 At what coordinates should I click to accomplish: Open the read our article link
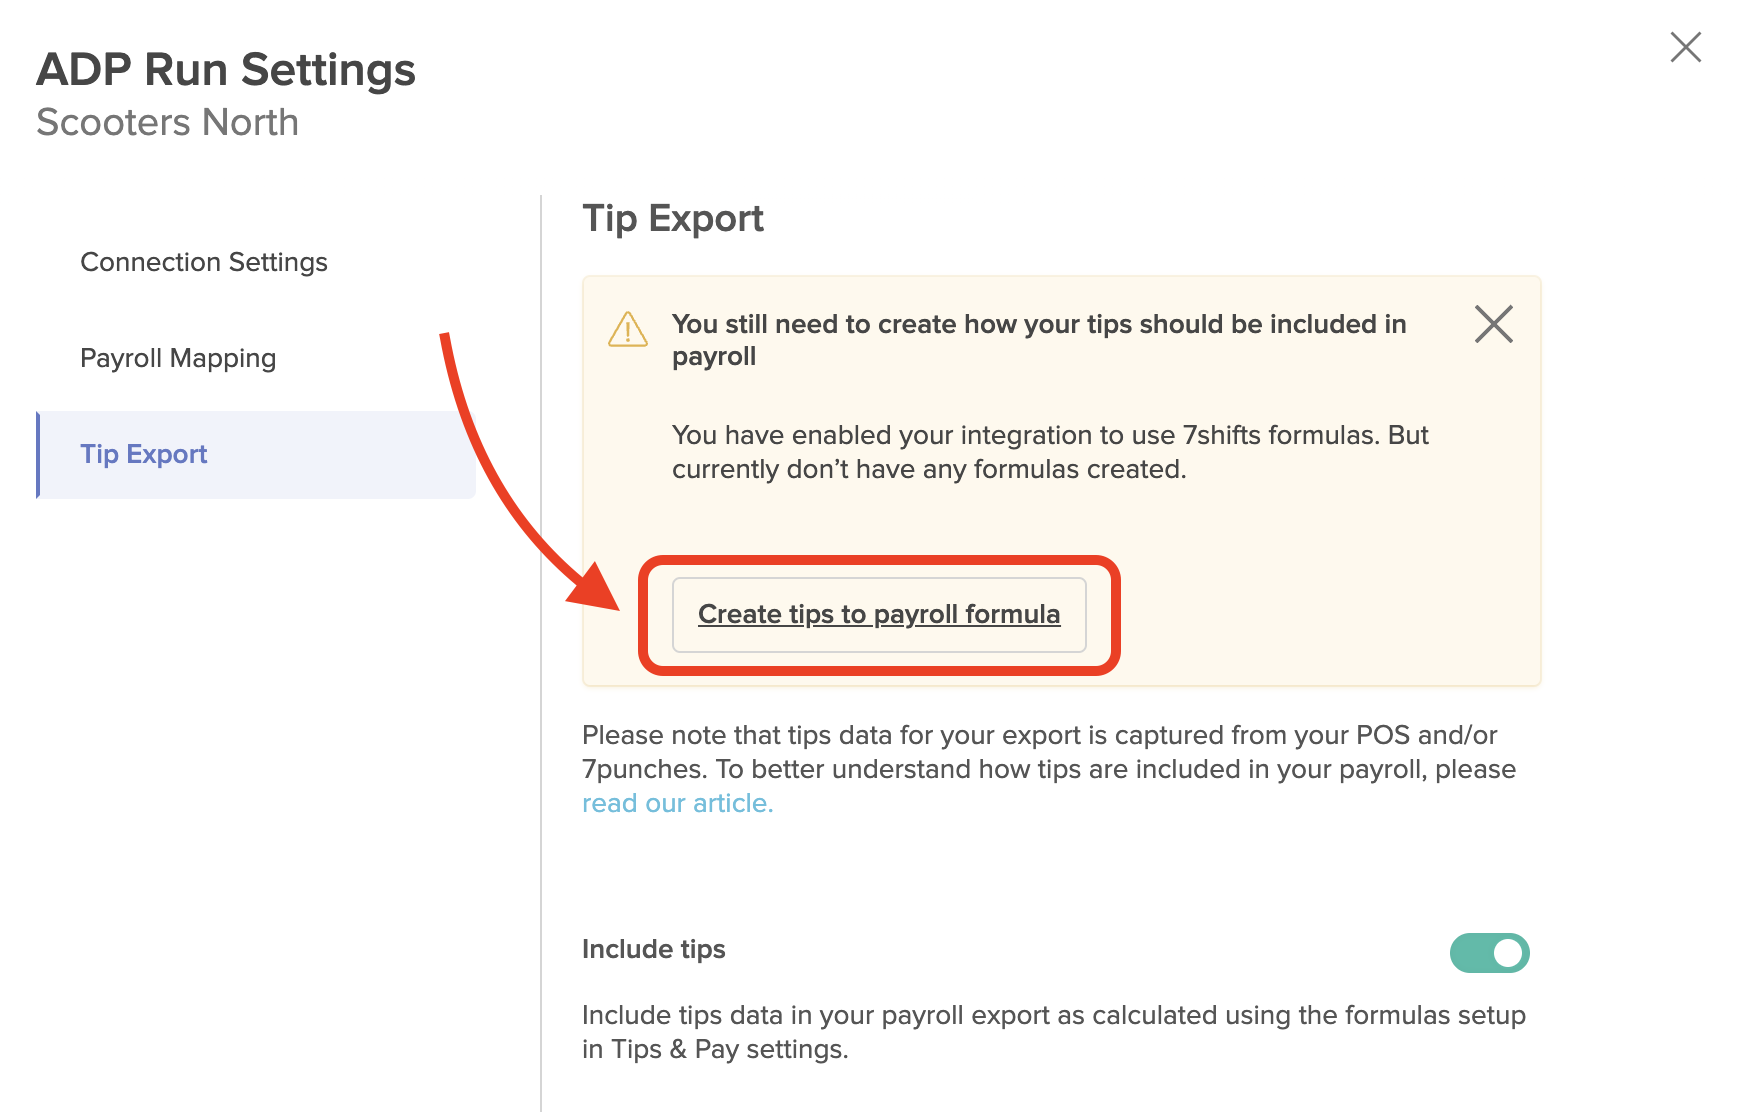tap(678, 803)
